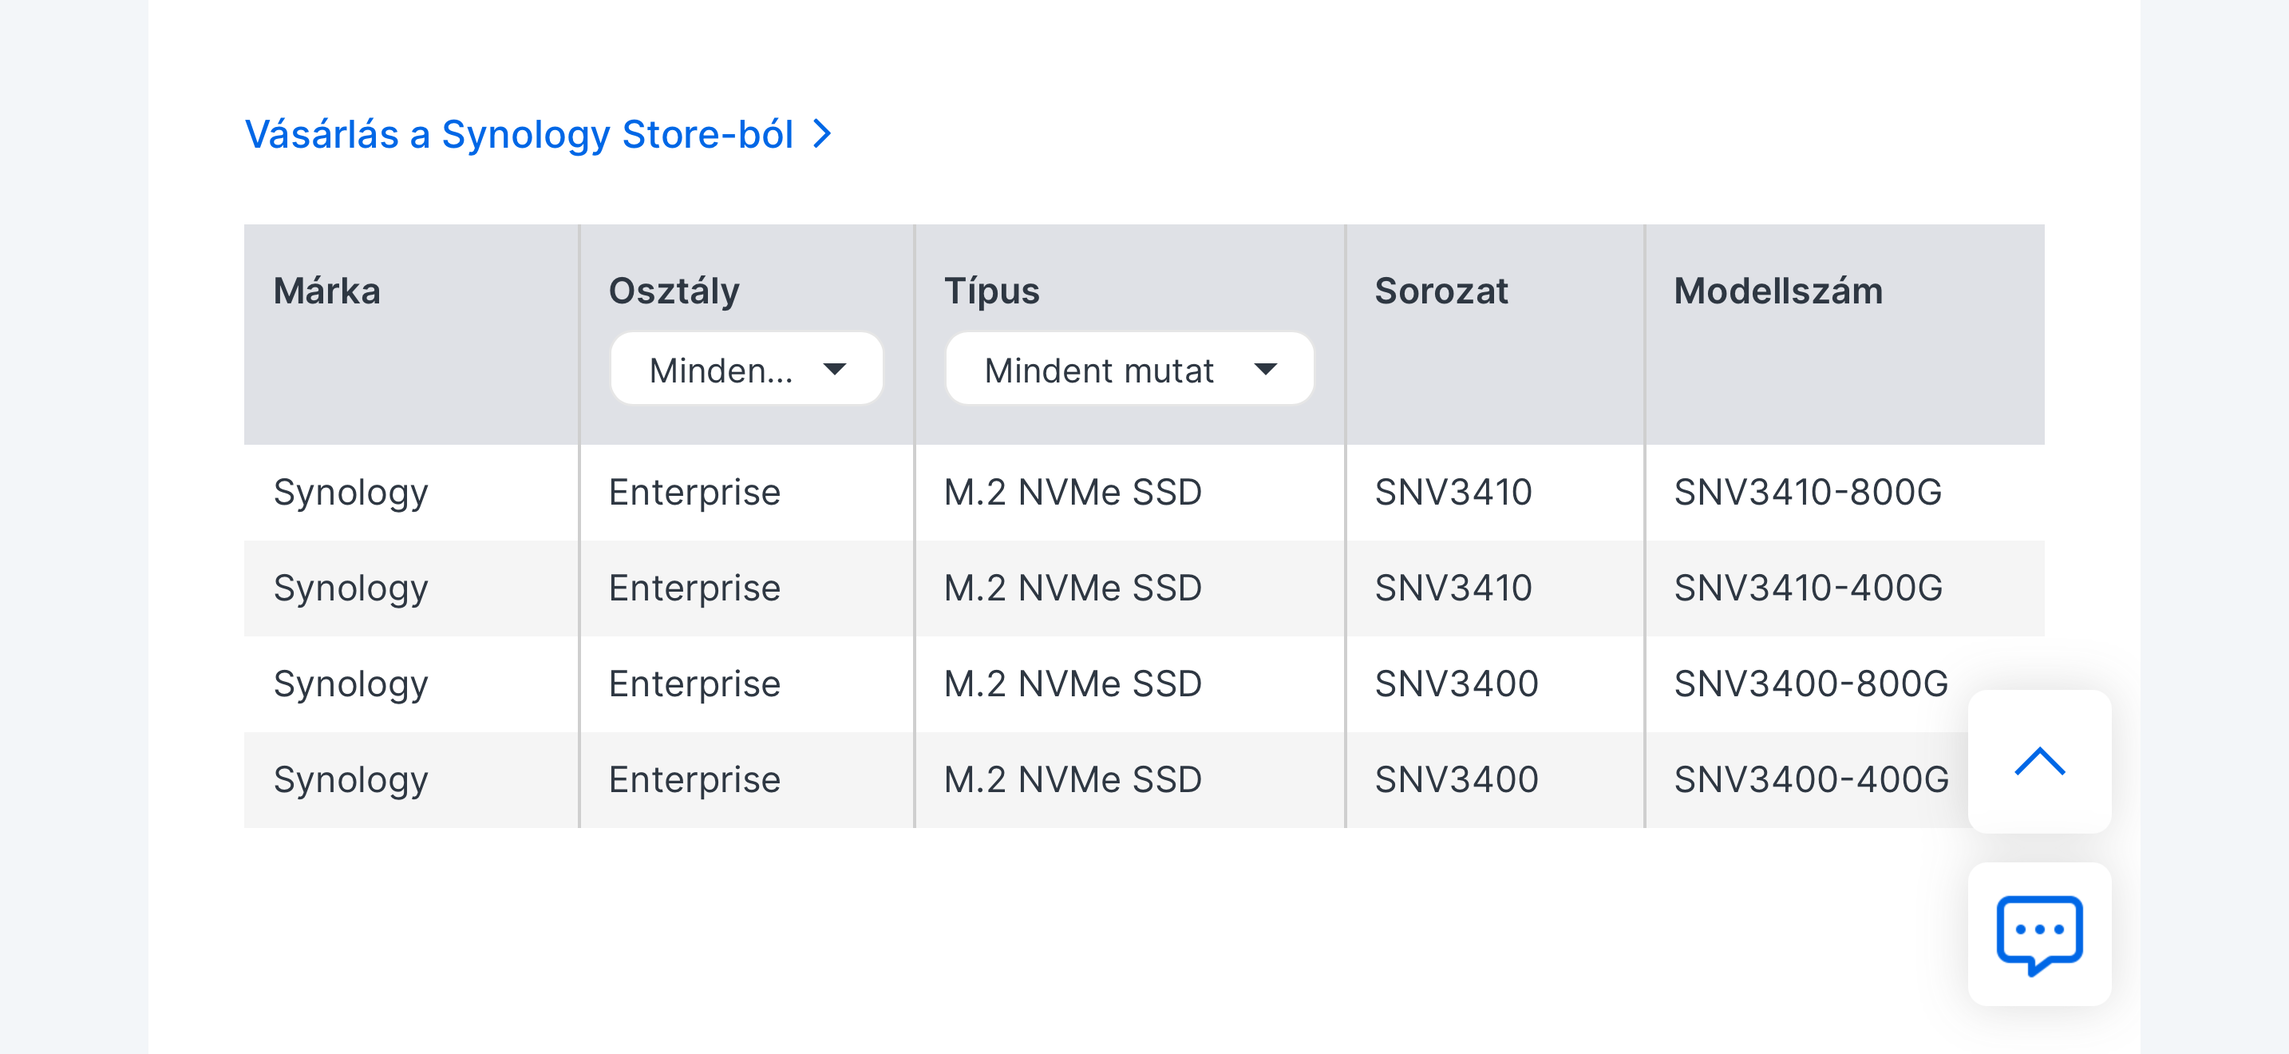Image resolution: width=2289 pixels, height=1054 pixels.
Task: Click M.2 NVMe SSD in SNV3410-400G row
Action: pyautogui.click(x=1073, y=588)
